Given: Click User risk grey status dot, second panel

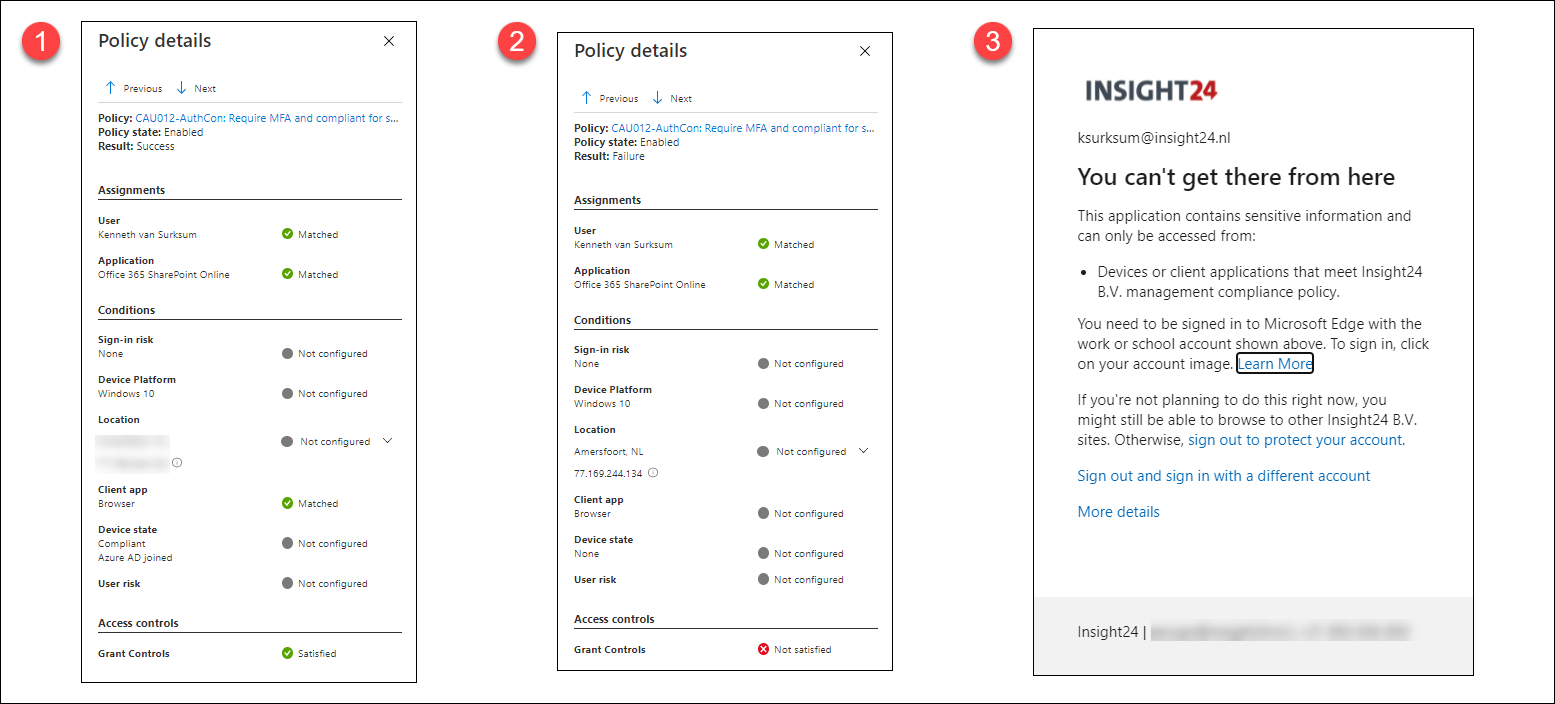Looking at the screenshot, I should 763,579.
